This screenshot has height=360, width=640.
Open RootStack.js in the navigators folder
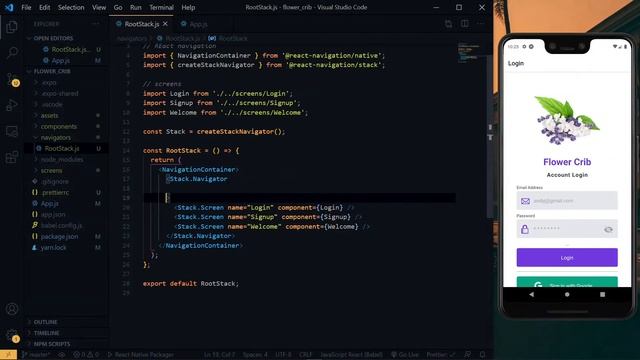[62, 149]
